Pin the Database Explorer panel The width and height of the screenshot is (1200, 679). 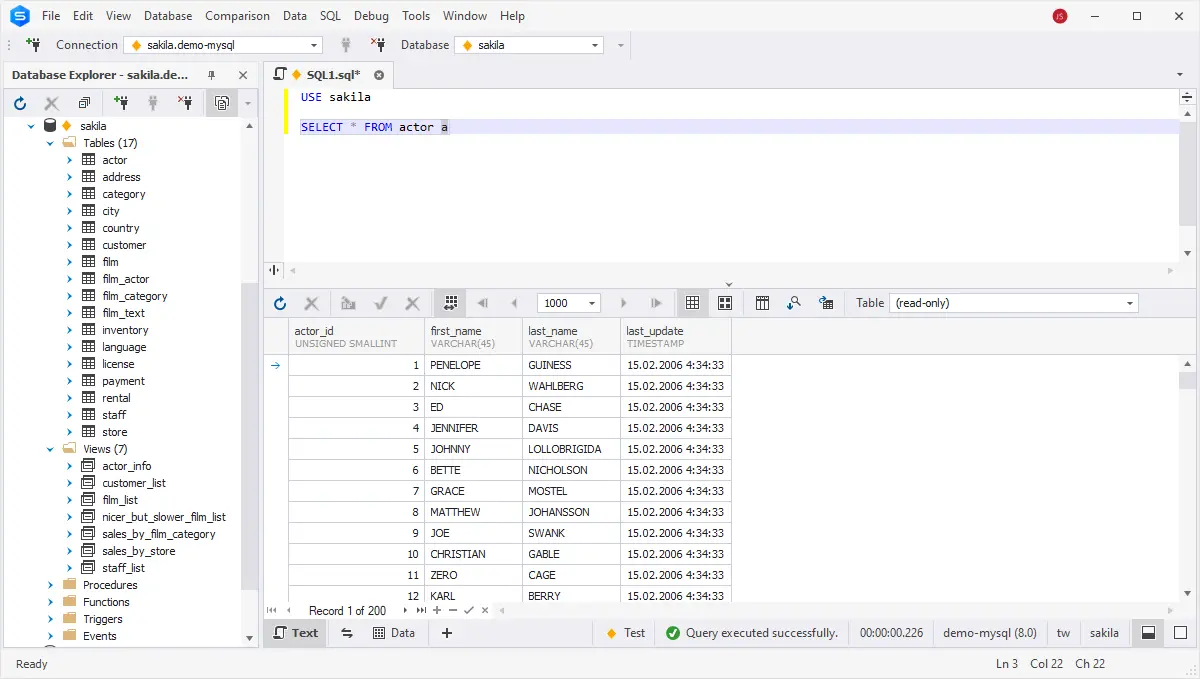pyautogui.click(x=212, y=75)
